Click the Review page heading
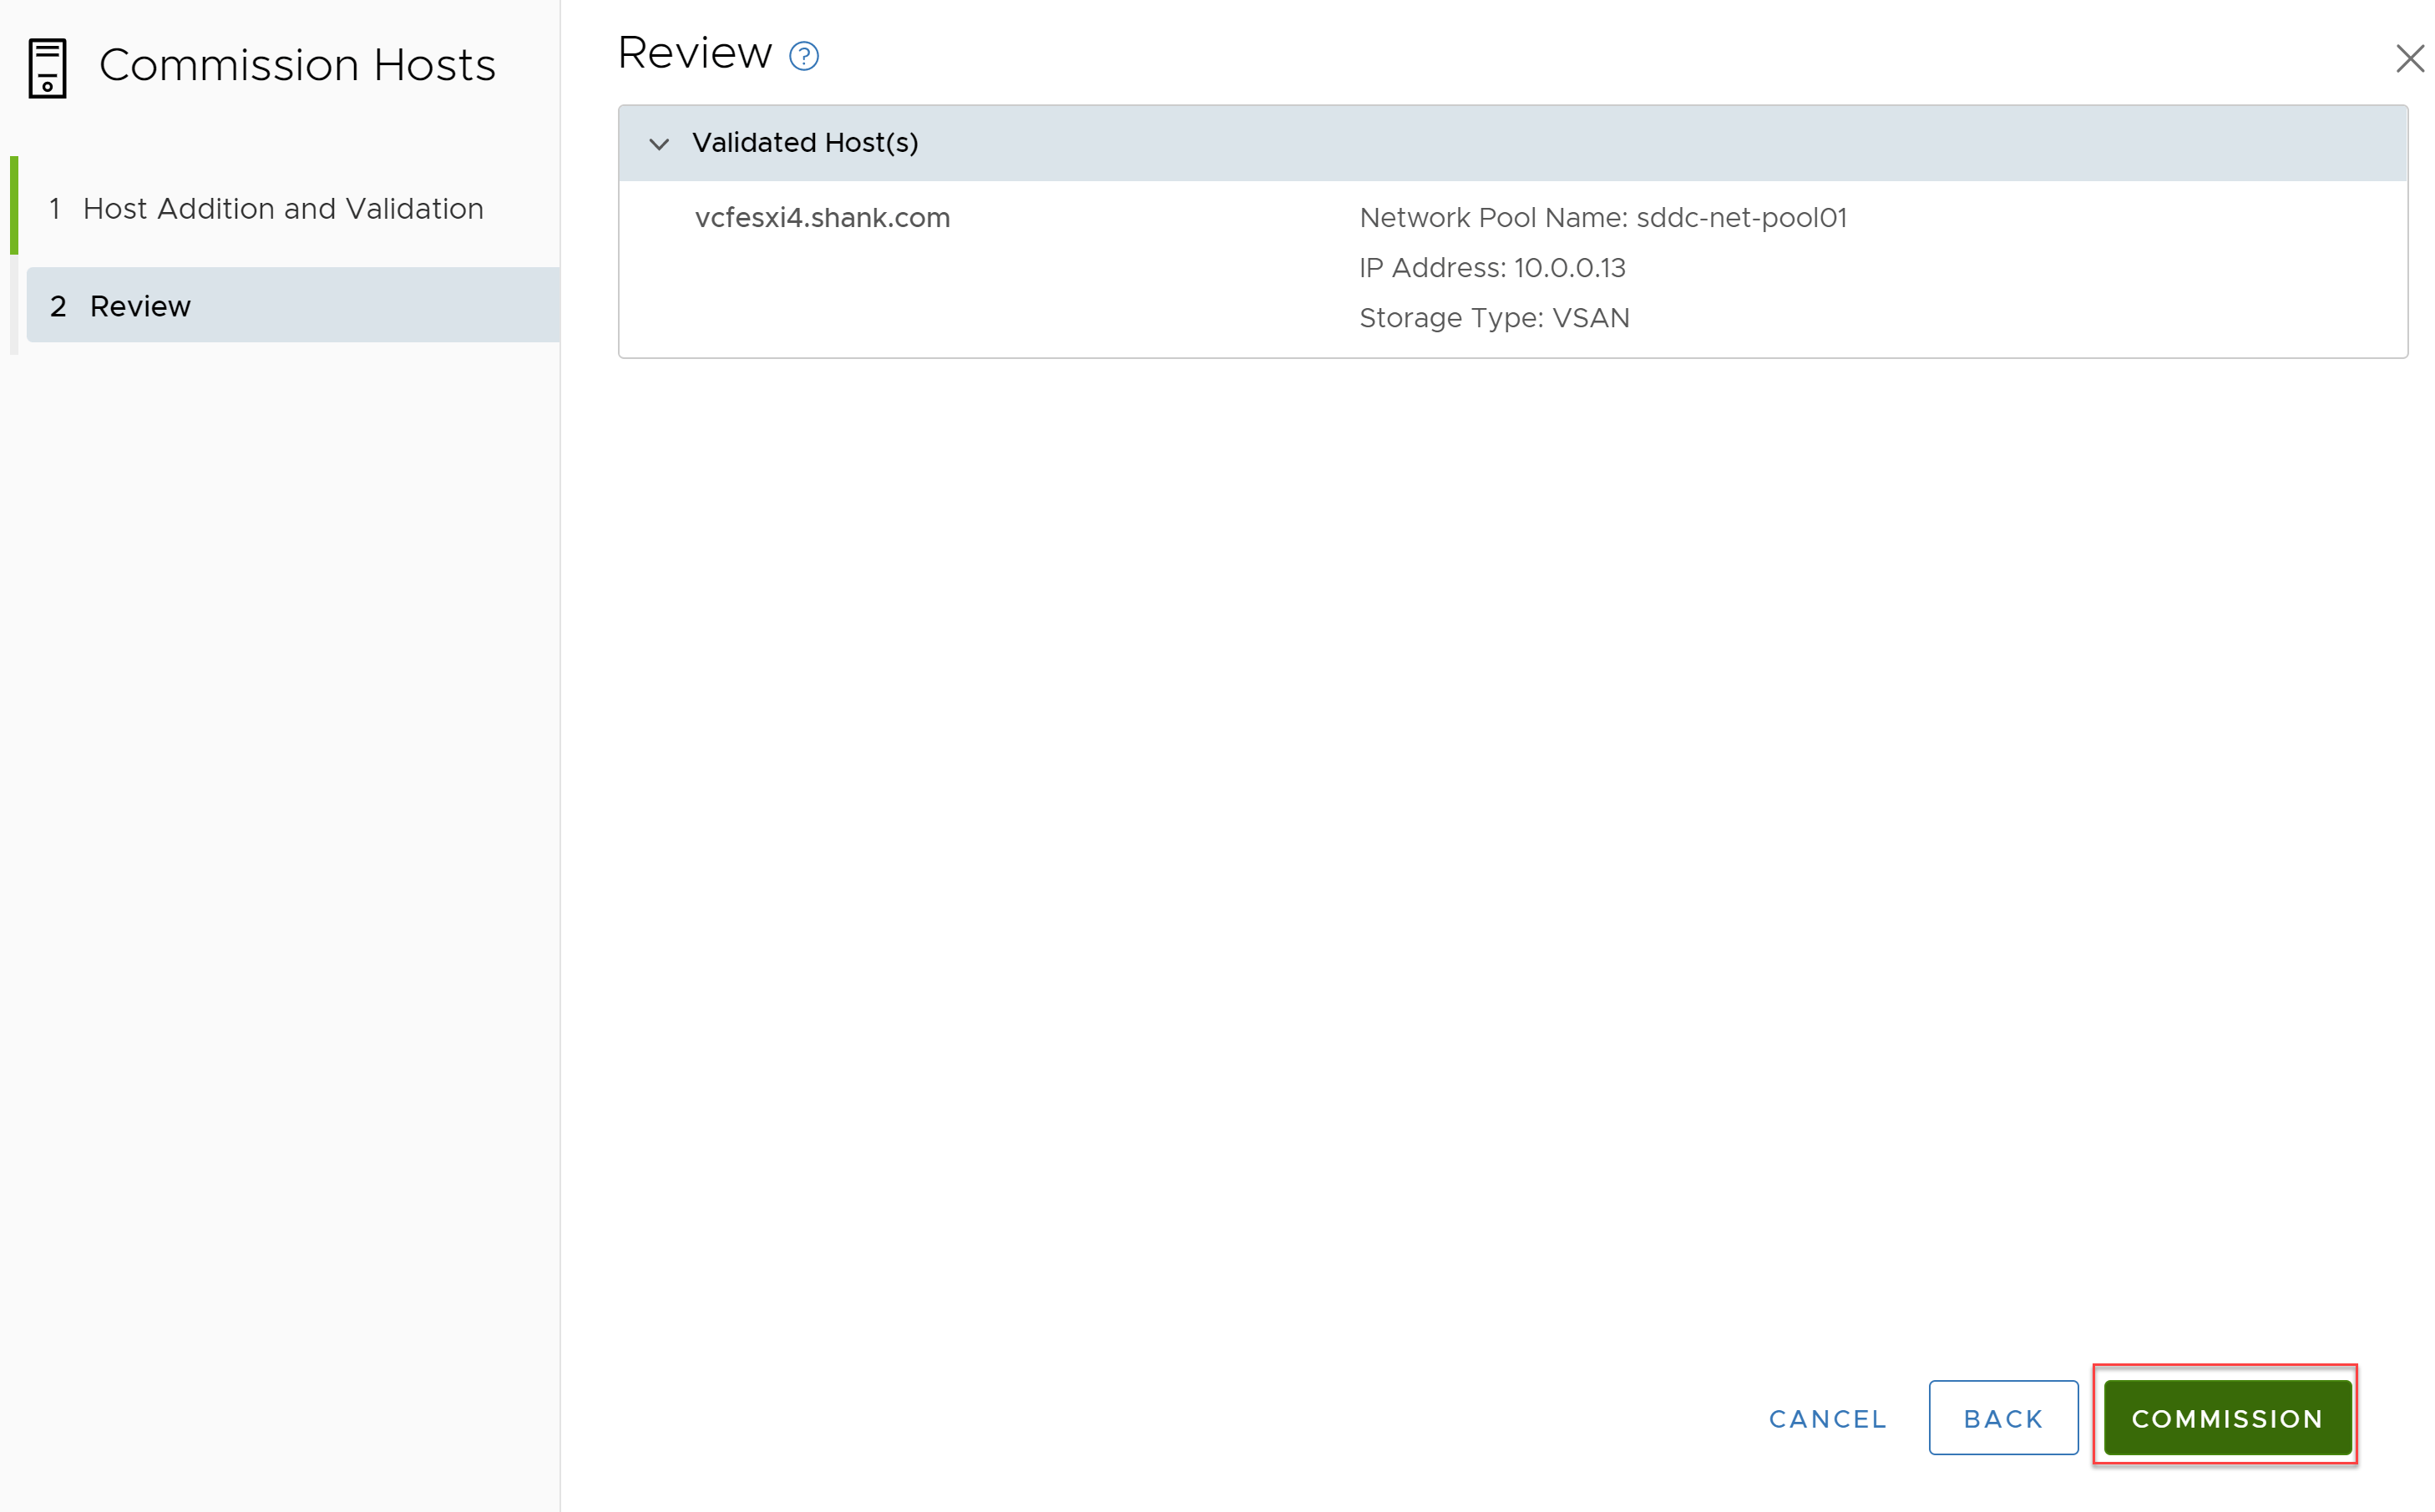The height and width of the screenshot is (1512, 2435). point(694,53)
